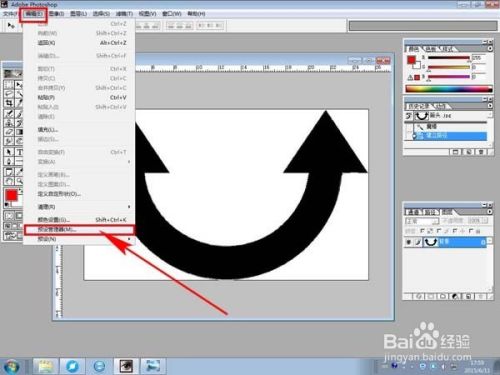
Task: Open Internet Explorer from the taskbar
Action: tap(99, 366)
